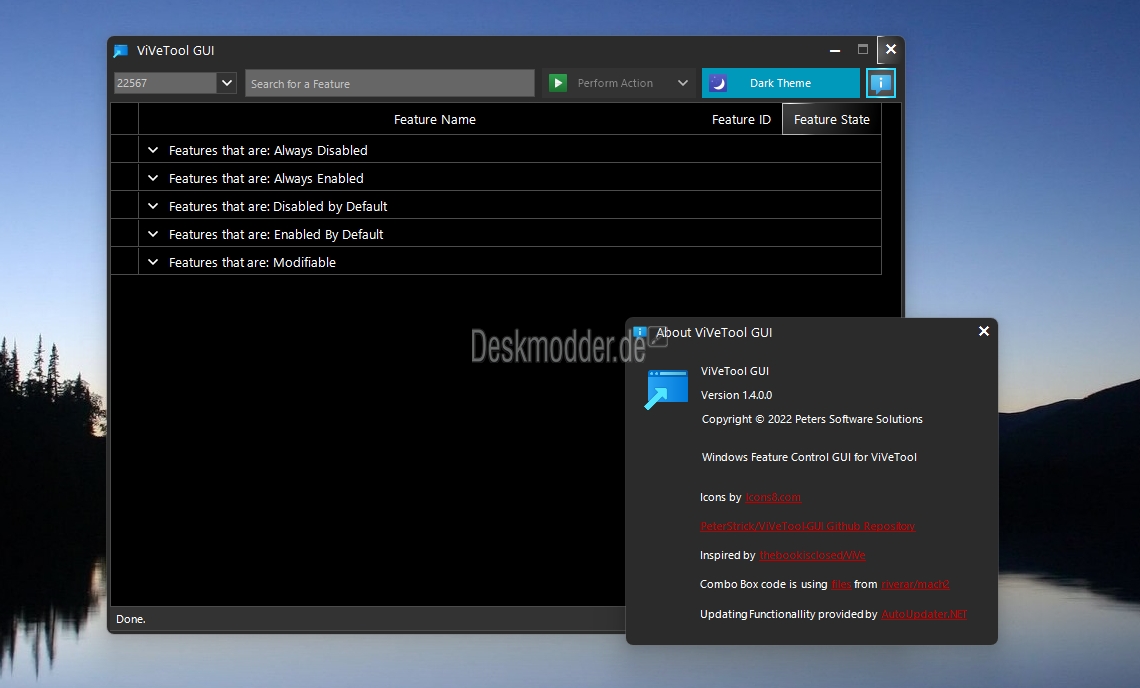
Task: Click the ViVeTool logo in About dialog
Action: pyautogui.click(x=666, y=389)
